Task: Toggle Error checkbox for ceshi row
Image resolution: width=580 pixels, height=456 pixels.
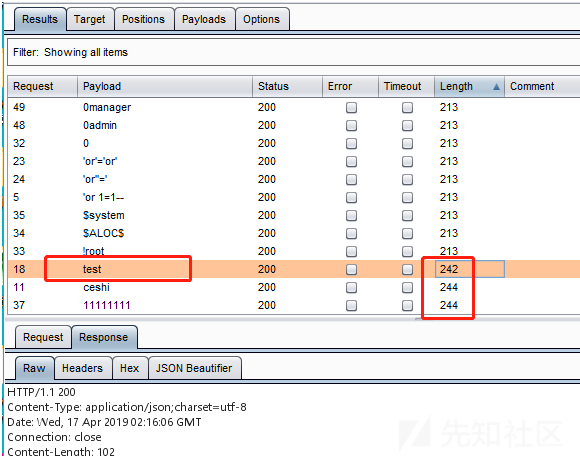Action: 351,287
